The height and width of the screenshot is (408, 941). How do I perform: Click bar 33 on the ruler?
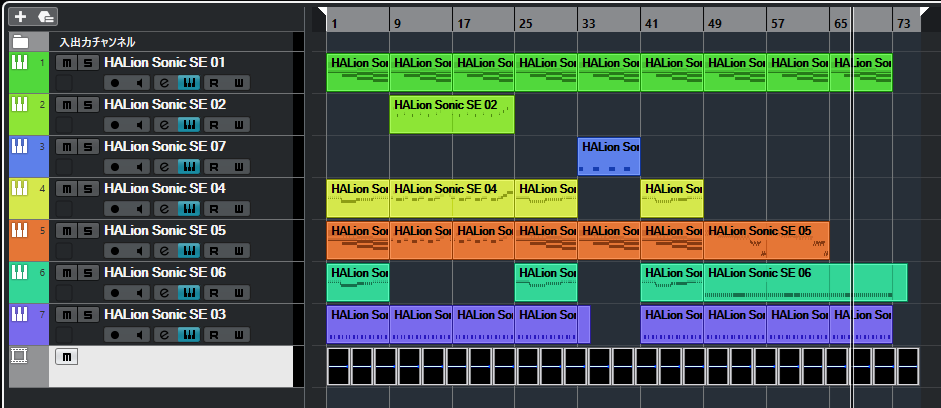589,25
